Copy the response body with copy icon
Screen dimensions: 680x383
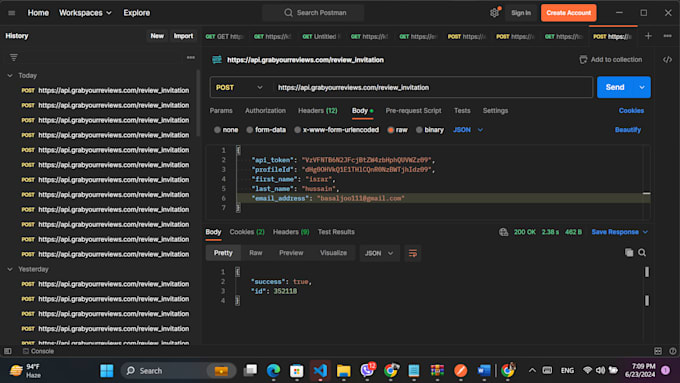629,253
